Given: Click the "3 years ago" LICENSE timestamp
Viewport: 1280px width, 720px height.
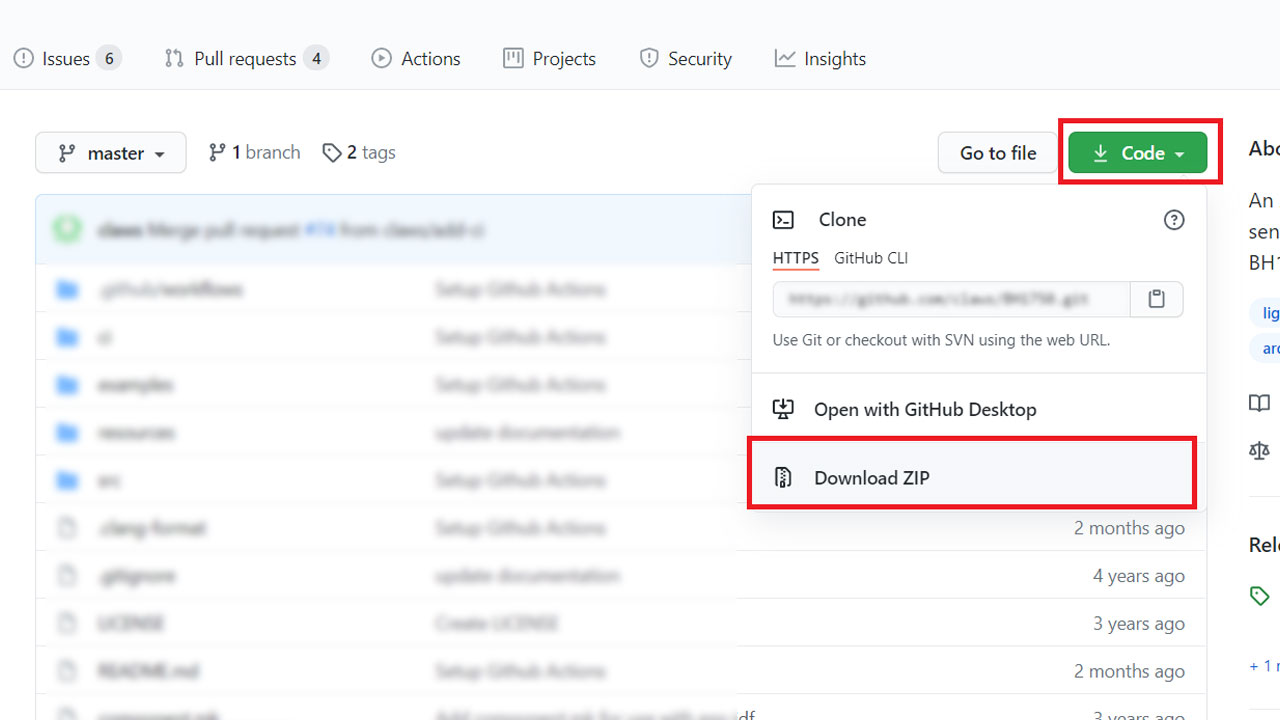Looking at the screenshot, I should 1139,624.
